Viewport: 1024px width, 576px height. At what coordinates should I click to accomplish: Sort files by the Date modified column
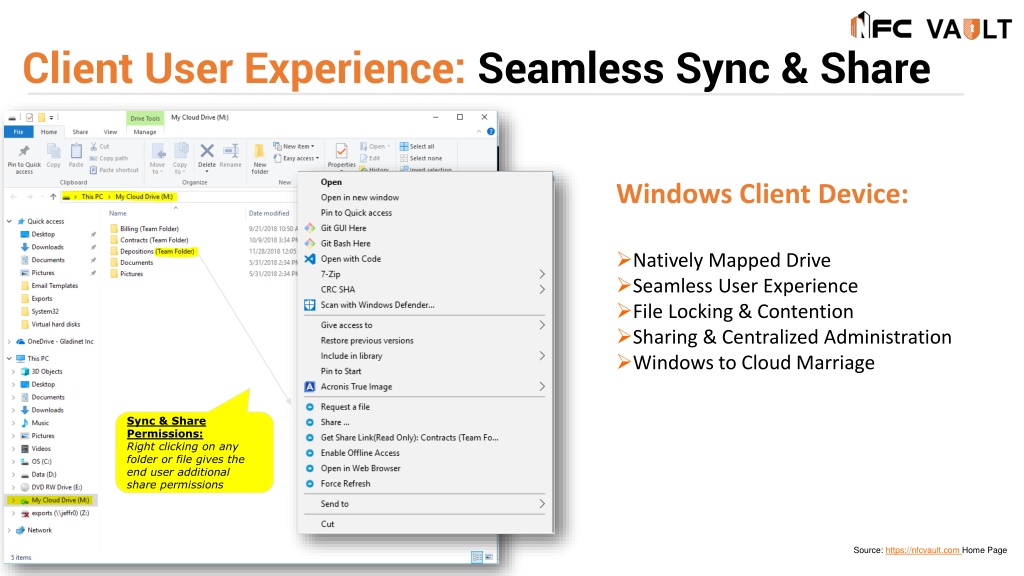(x=269, y=213)
